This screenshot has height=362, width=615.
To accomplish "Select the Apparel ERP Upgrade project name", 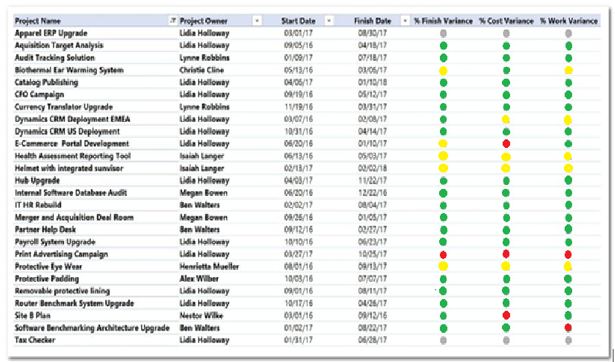I will click(x=51, y=33).
